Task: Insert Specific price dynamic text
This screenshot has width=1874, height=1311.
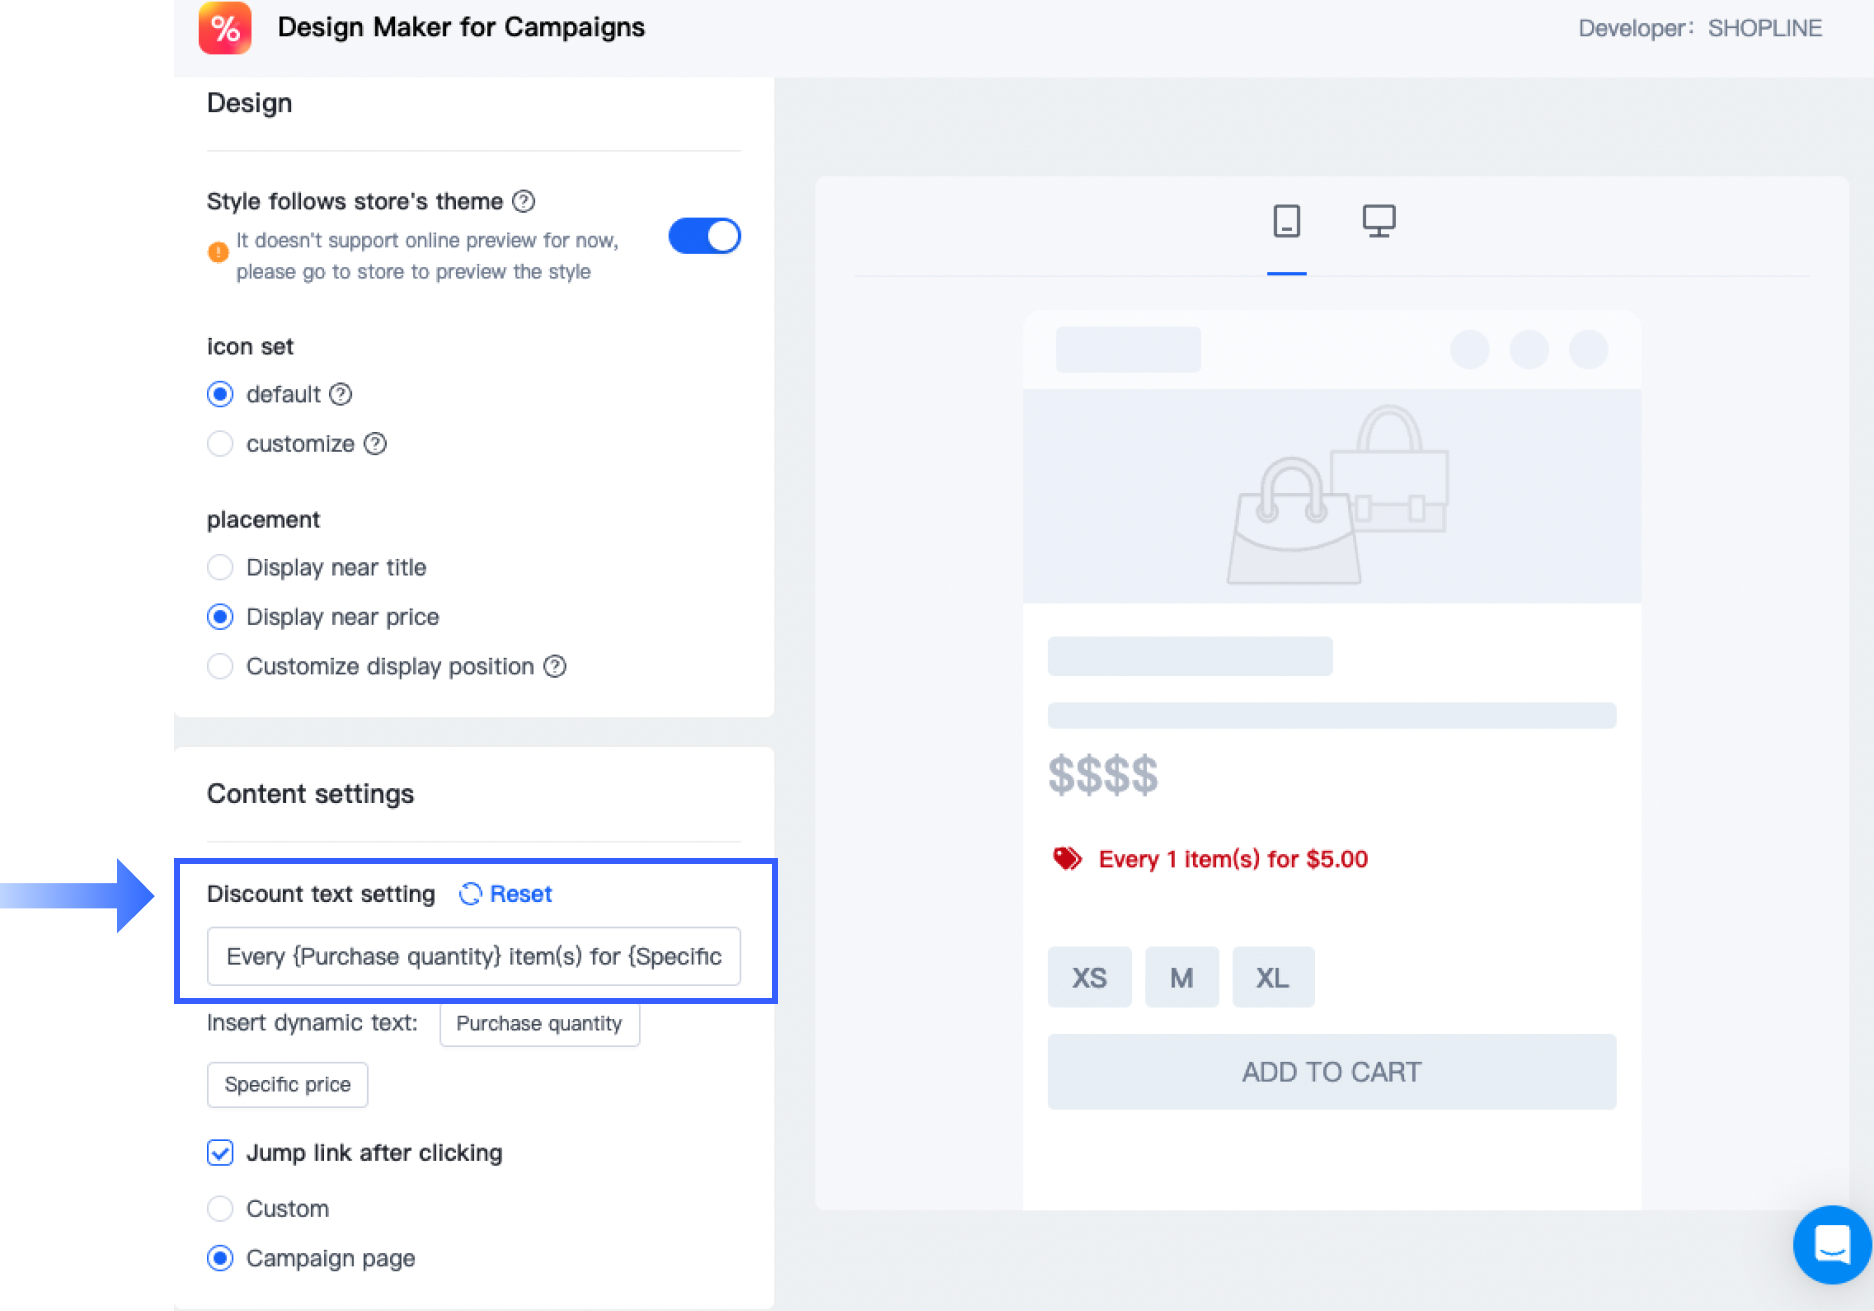Action: point(287,1085)
